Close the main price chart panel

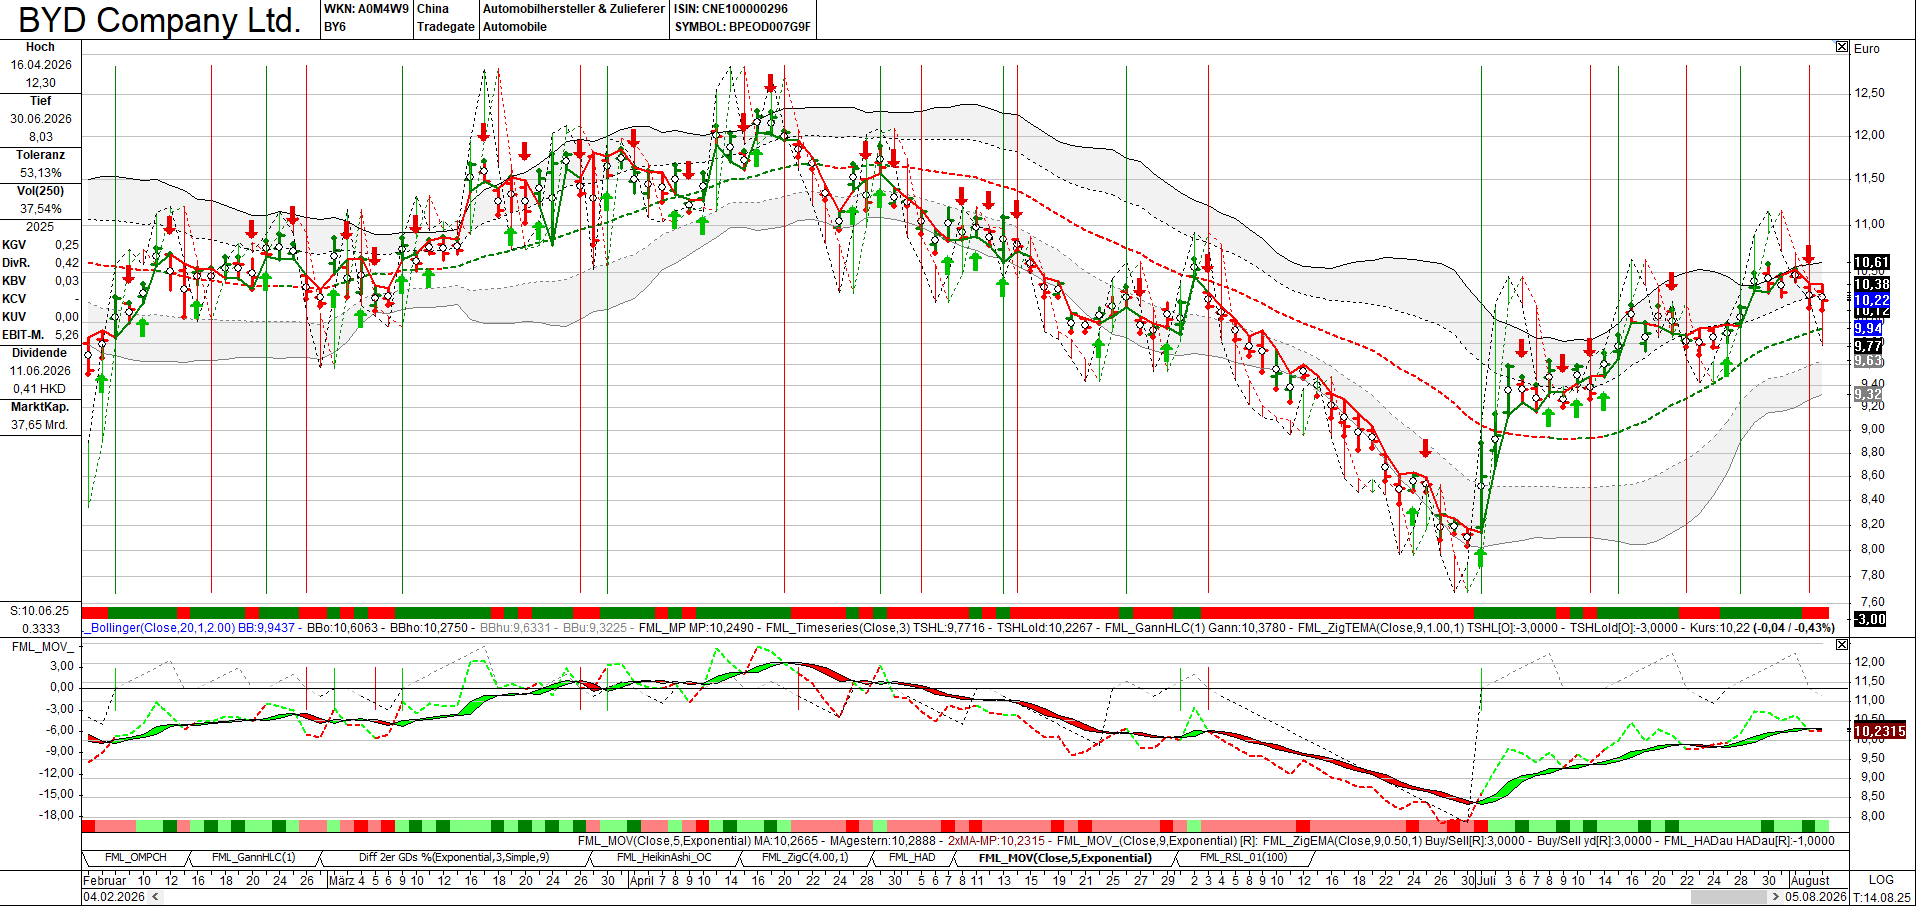click(x=1842, y=47)
